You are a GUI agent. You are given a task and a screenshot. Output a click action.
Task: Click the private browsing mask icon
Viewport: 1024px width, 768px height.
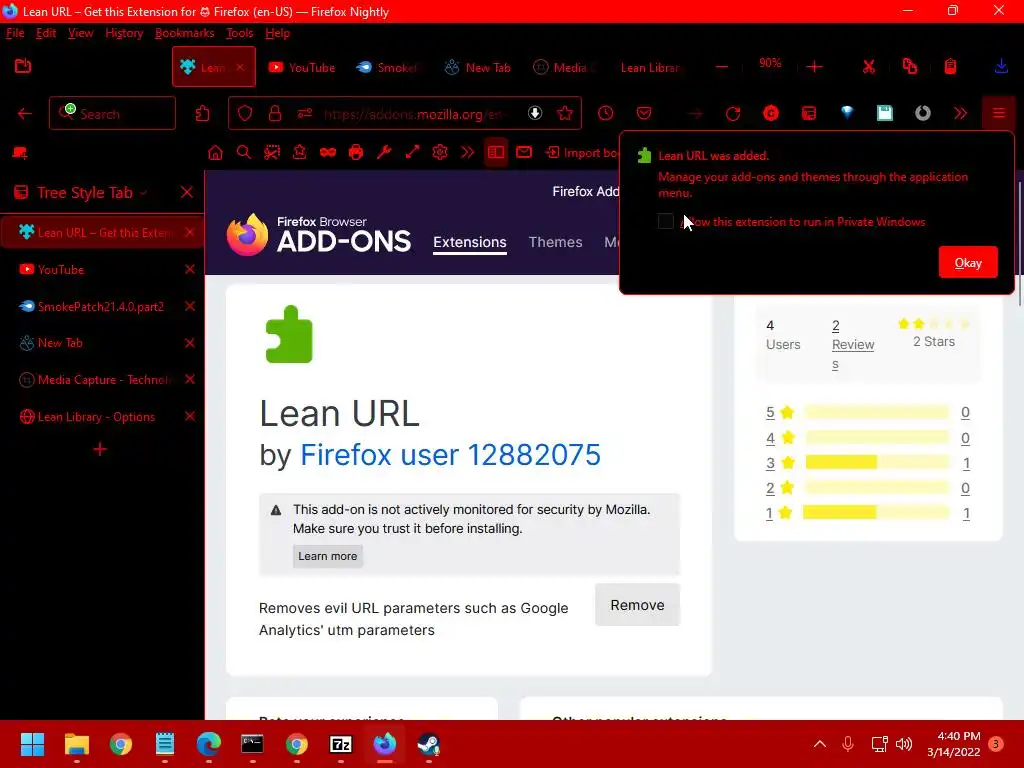328,153
